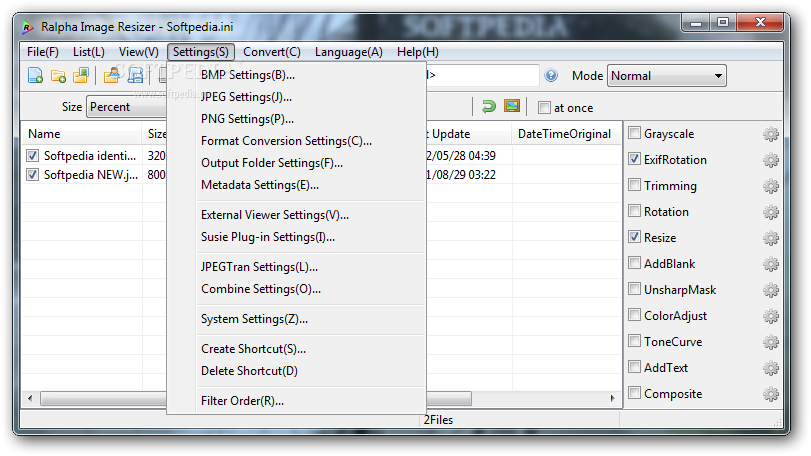Viewport: 811px width, 456px height.
Task: Open UnsharpMask filter gear settings
Action: tap(771, 290)
